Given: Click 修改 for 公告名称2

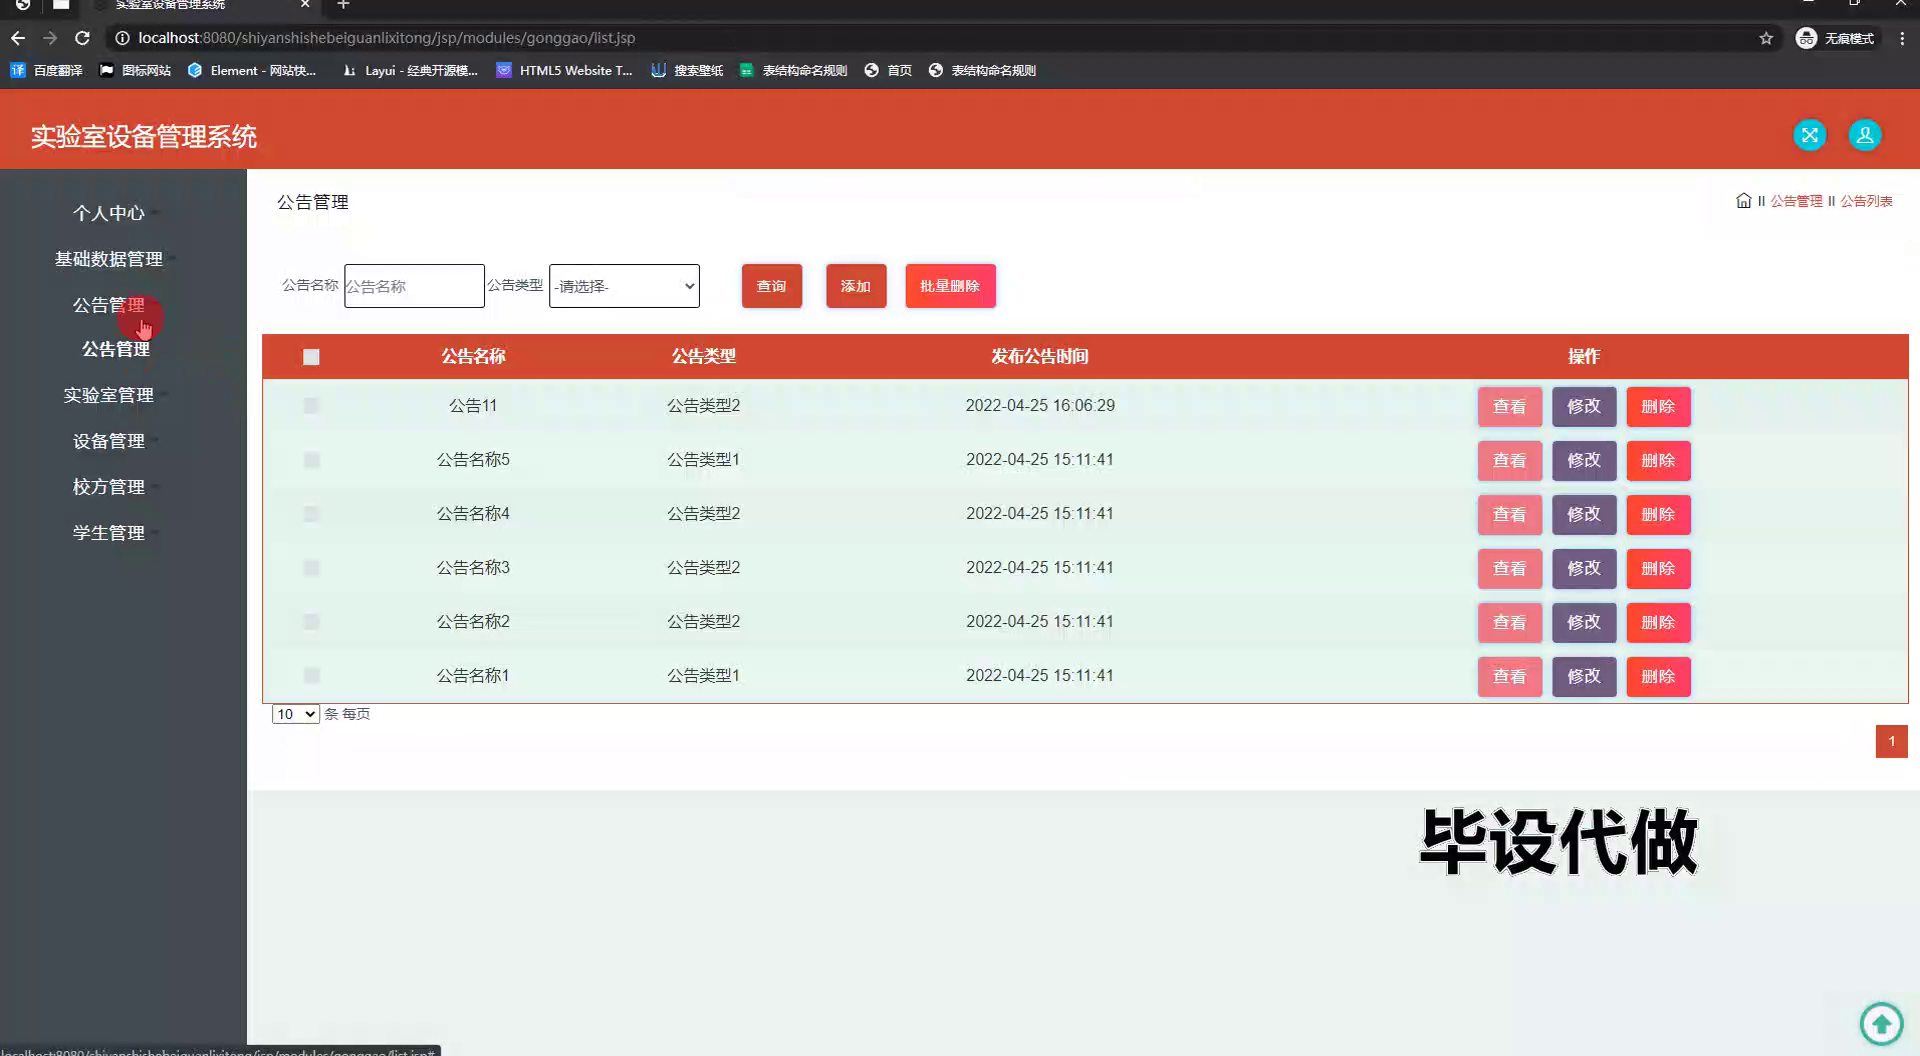Looking at the screenshot, I should 1584,623.
